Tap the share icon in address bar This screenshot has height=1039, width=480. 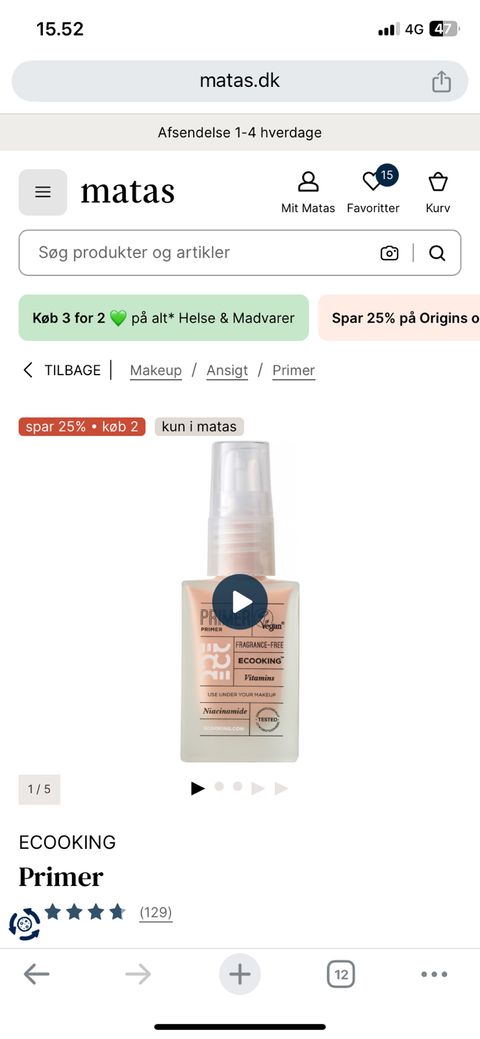point(441,82)
